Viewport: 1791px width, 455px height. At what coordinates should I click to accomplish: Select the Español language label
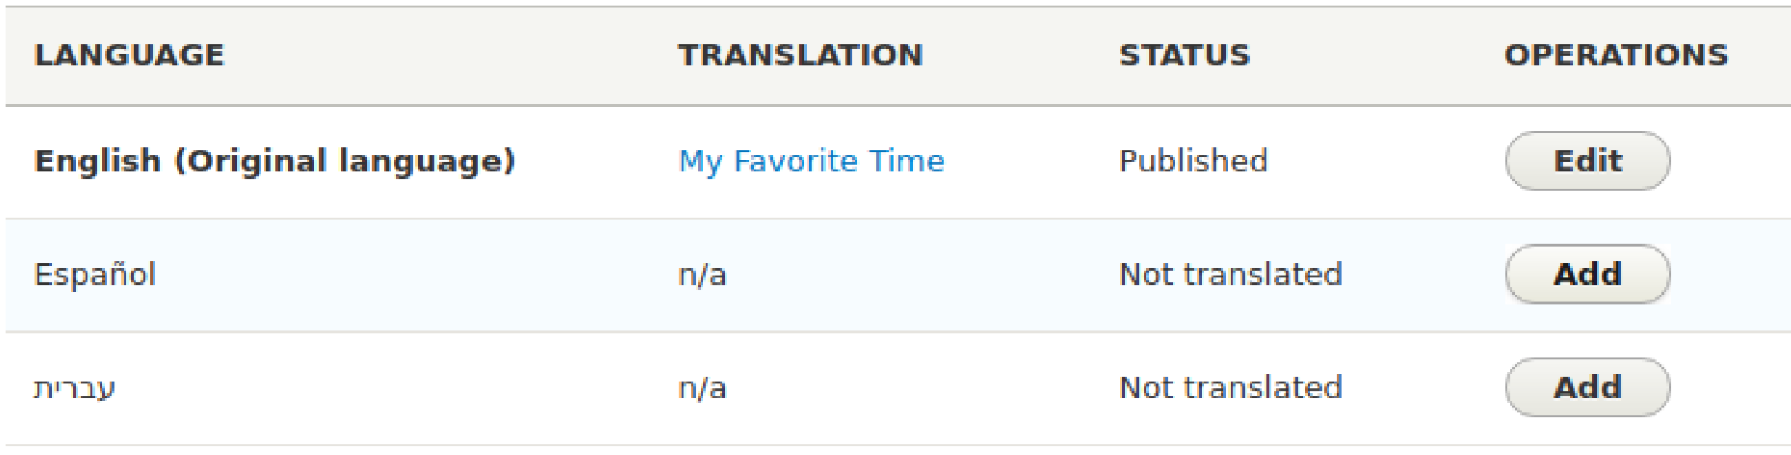pos(95,274)
